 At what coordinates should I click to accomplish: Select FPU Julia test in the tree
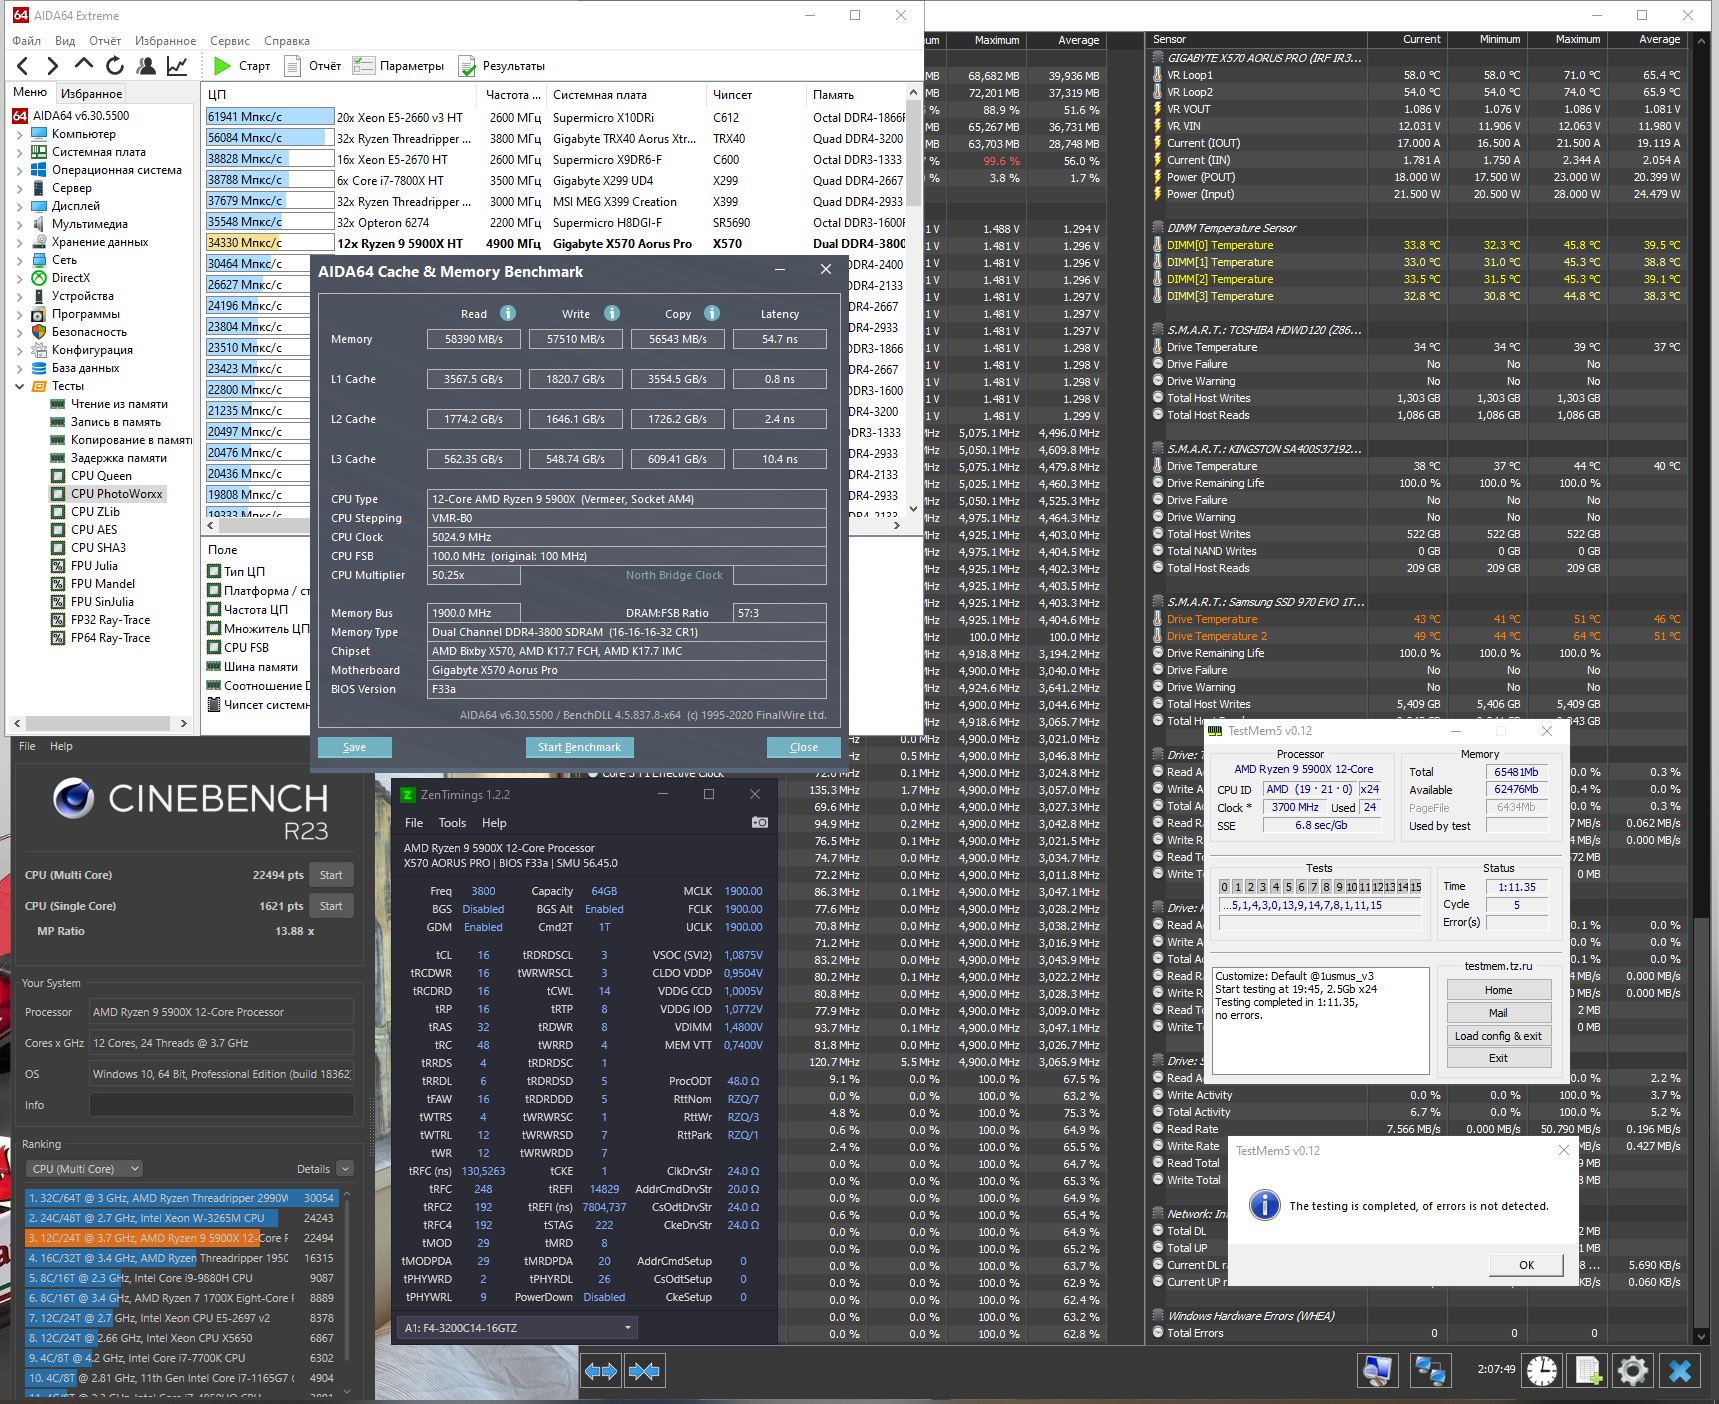[94, 566]
